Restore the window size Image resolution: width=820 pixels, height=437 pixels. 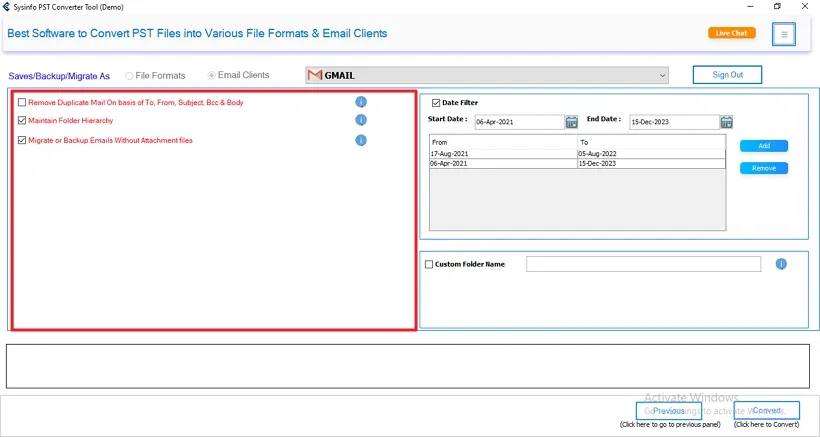[x=777, y=7]
